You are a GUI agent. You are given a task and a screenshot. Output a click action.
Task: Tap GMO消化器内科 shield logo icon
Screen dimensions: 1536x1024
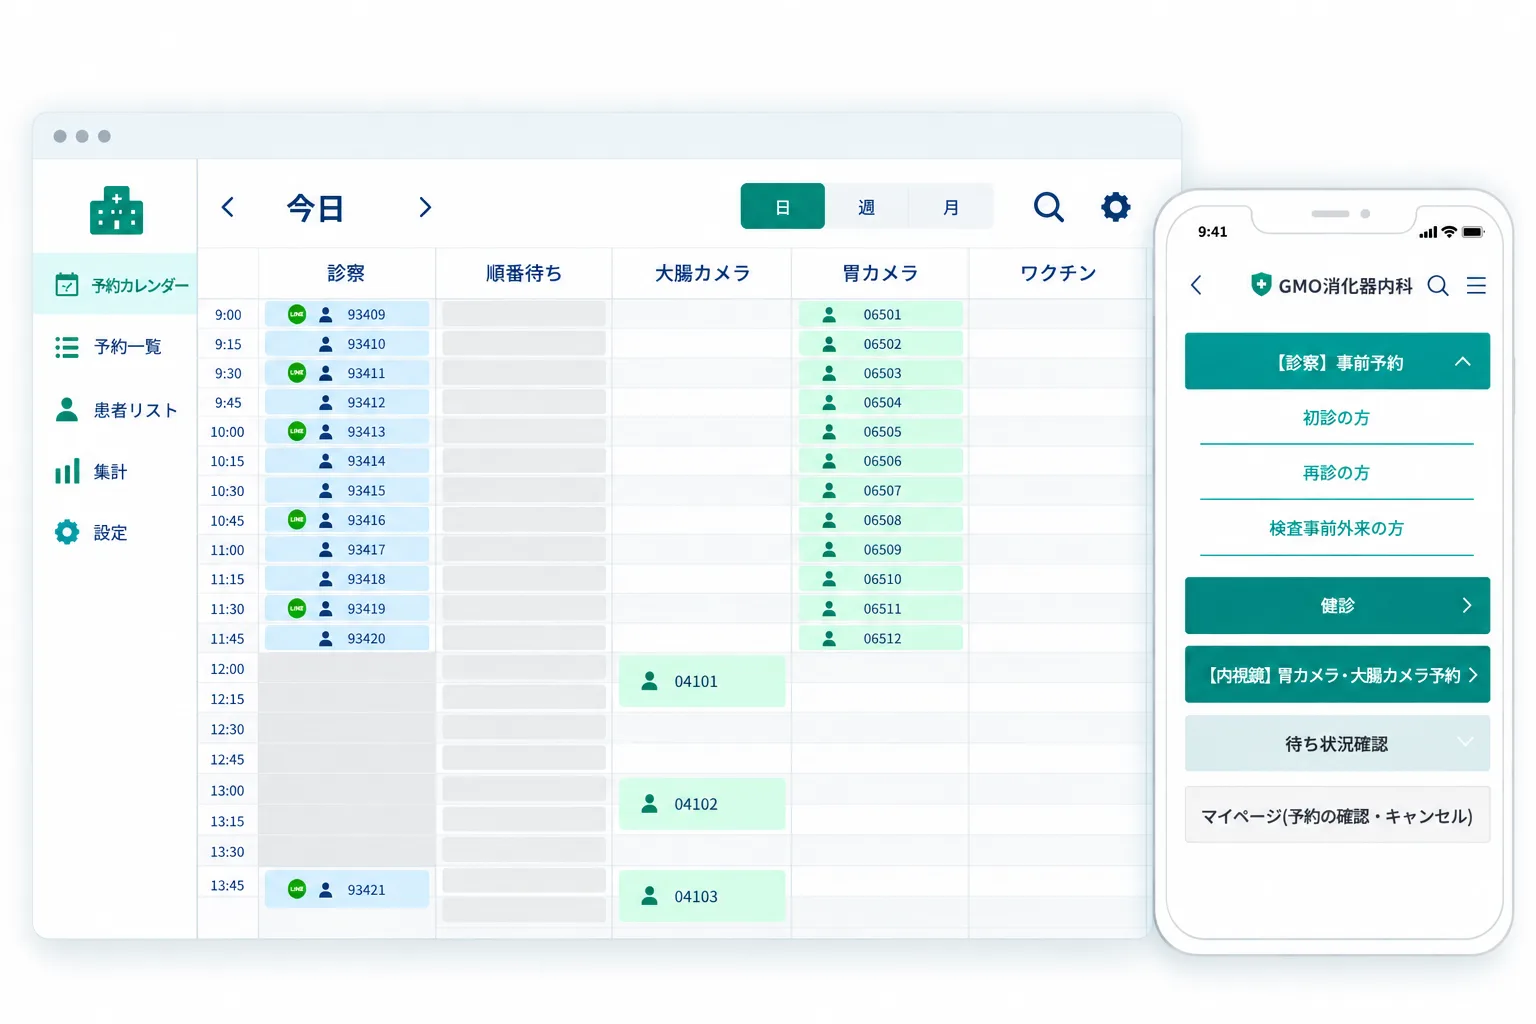[1261, 285]
